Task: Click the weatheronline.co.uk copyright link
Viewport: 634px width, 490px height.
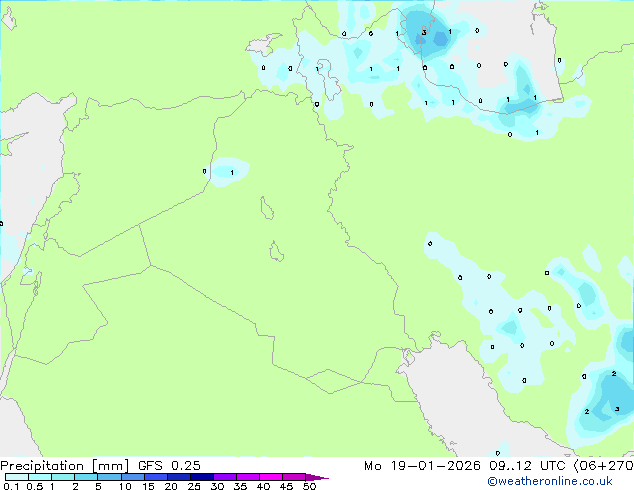Action: [x=549, y=481]
